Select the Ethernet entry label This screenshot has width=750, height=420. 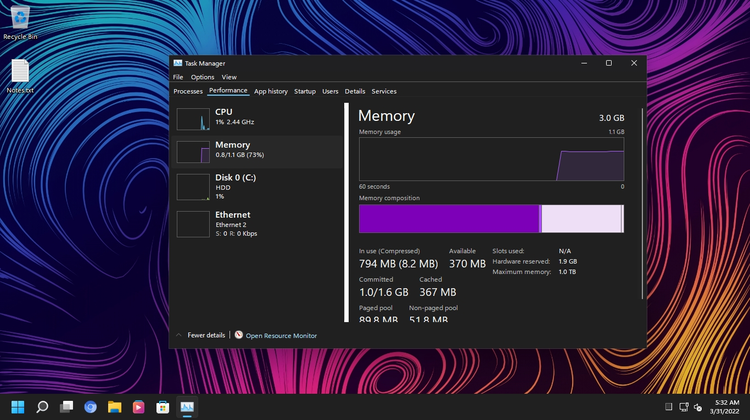click(232, 215)
